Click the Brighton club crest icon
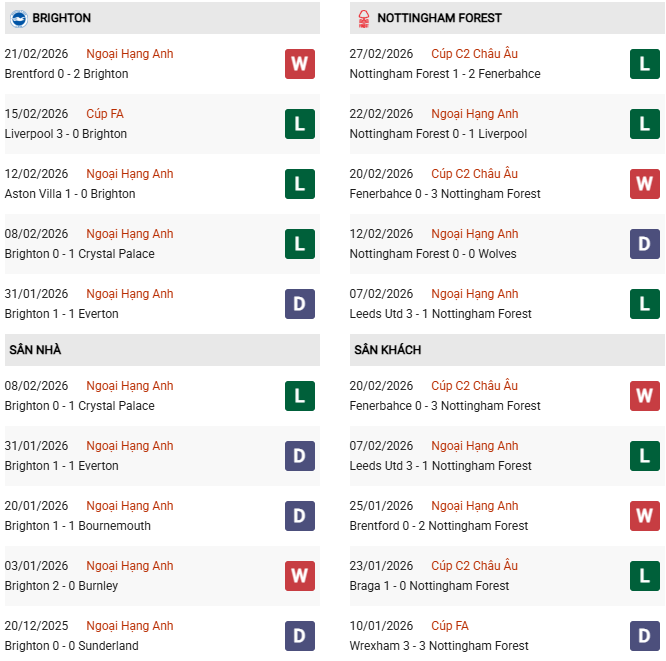 (x=18, y=18)
